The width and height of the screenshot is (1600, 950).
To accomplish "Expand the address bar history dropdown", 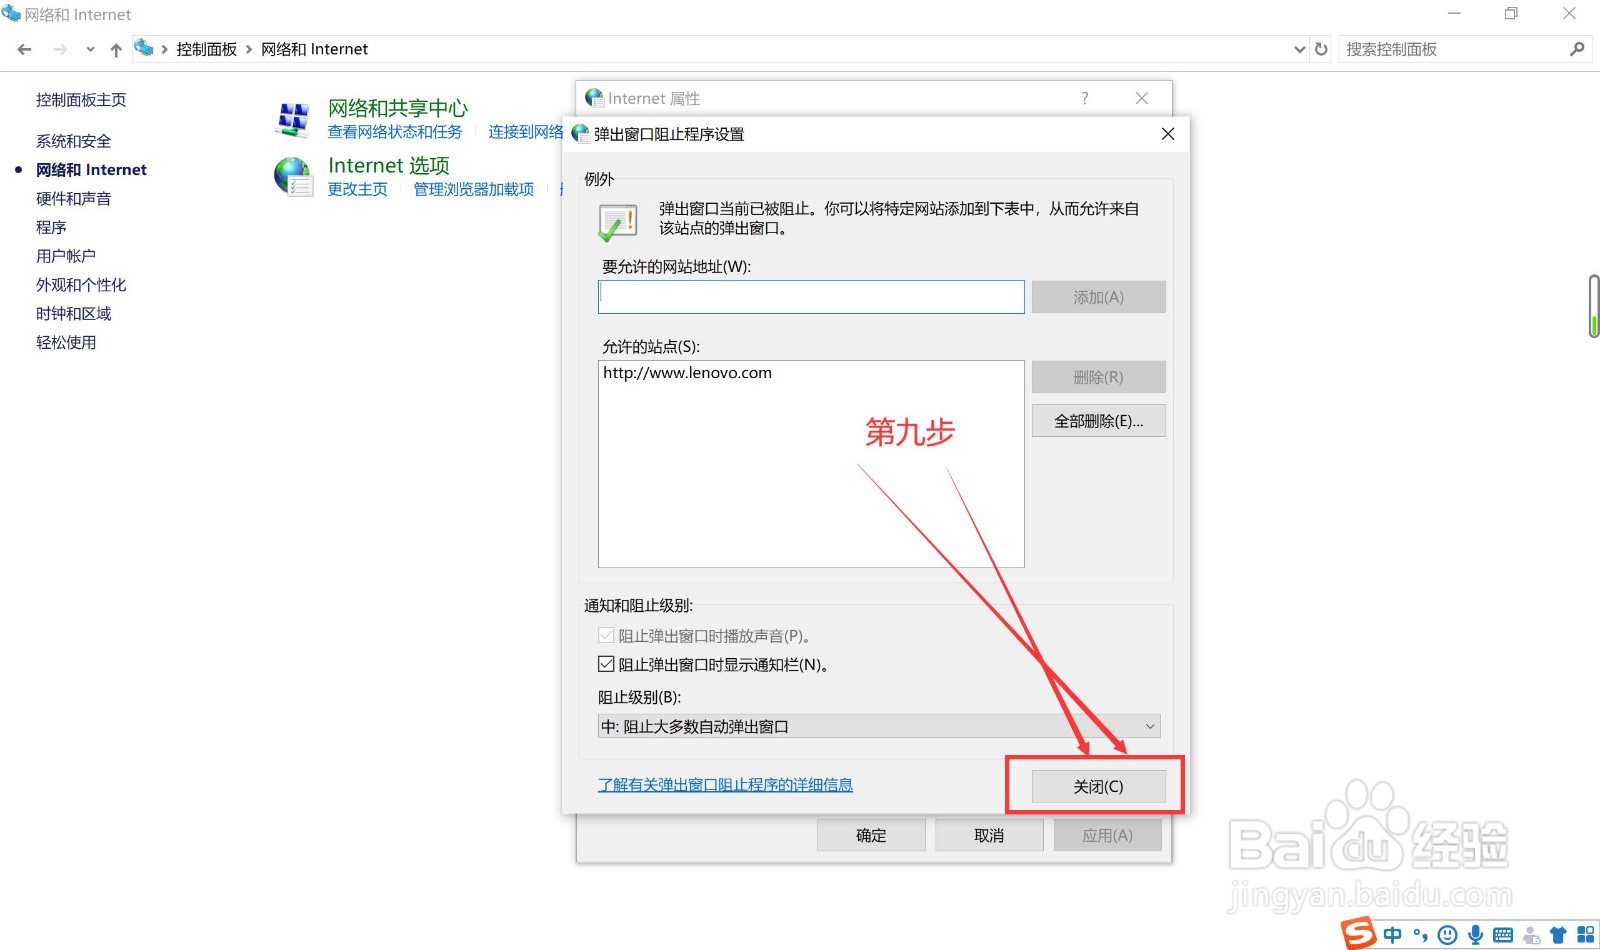I will click(1299, 48).
